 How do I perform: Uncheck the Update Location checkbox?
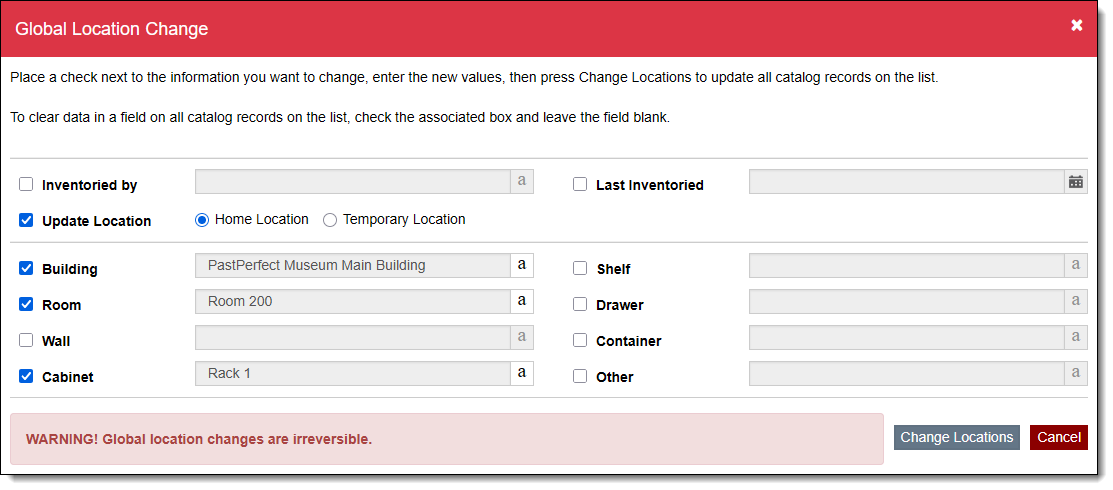[26, 220]
